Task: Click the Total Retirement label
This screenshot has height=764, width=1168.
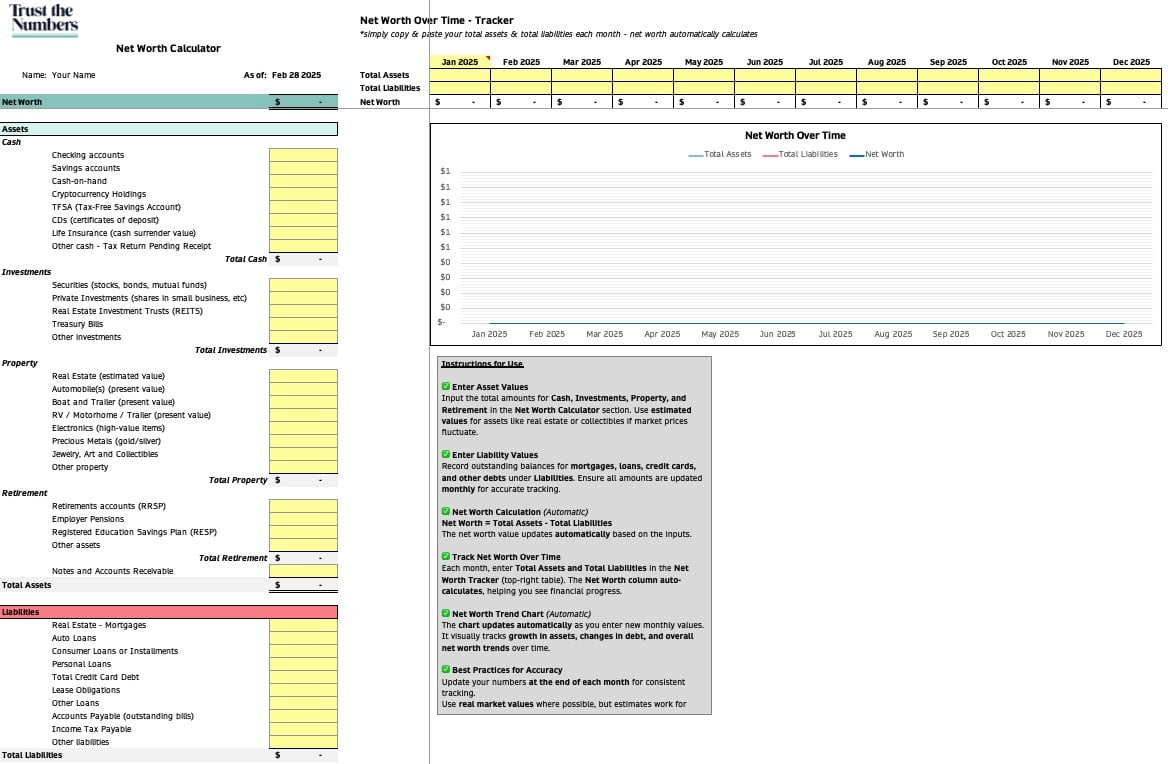Action: pos(232,558)
